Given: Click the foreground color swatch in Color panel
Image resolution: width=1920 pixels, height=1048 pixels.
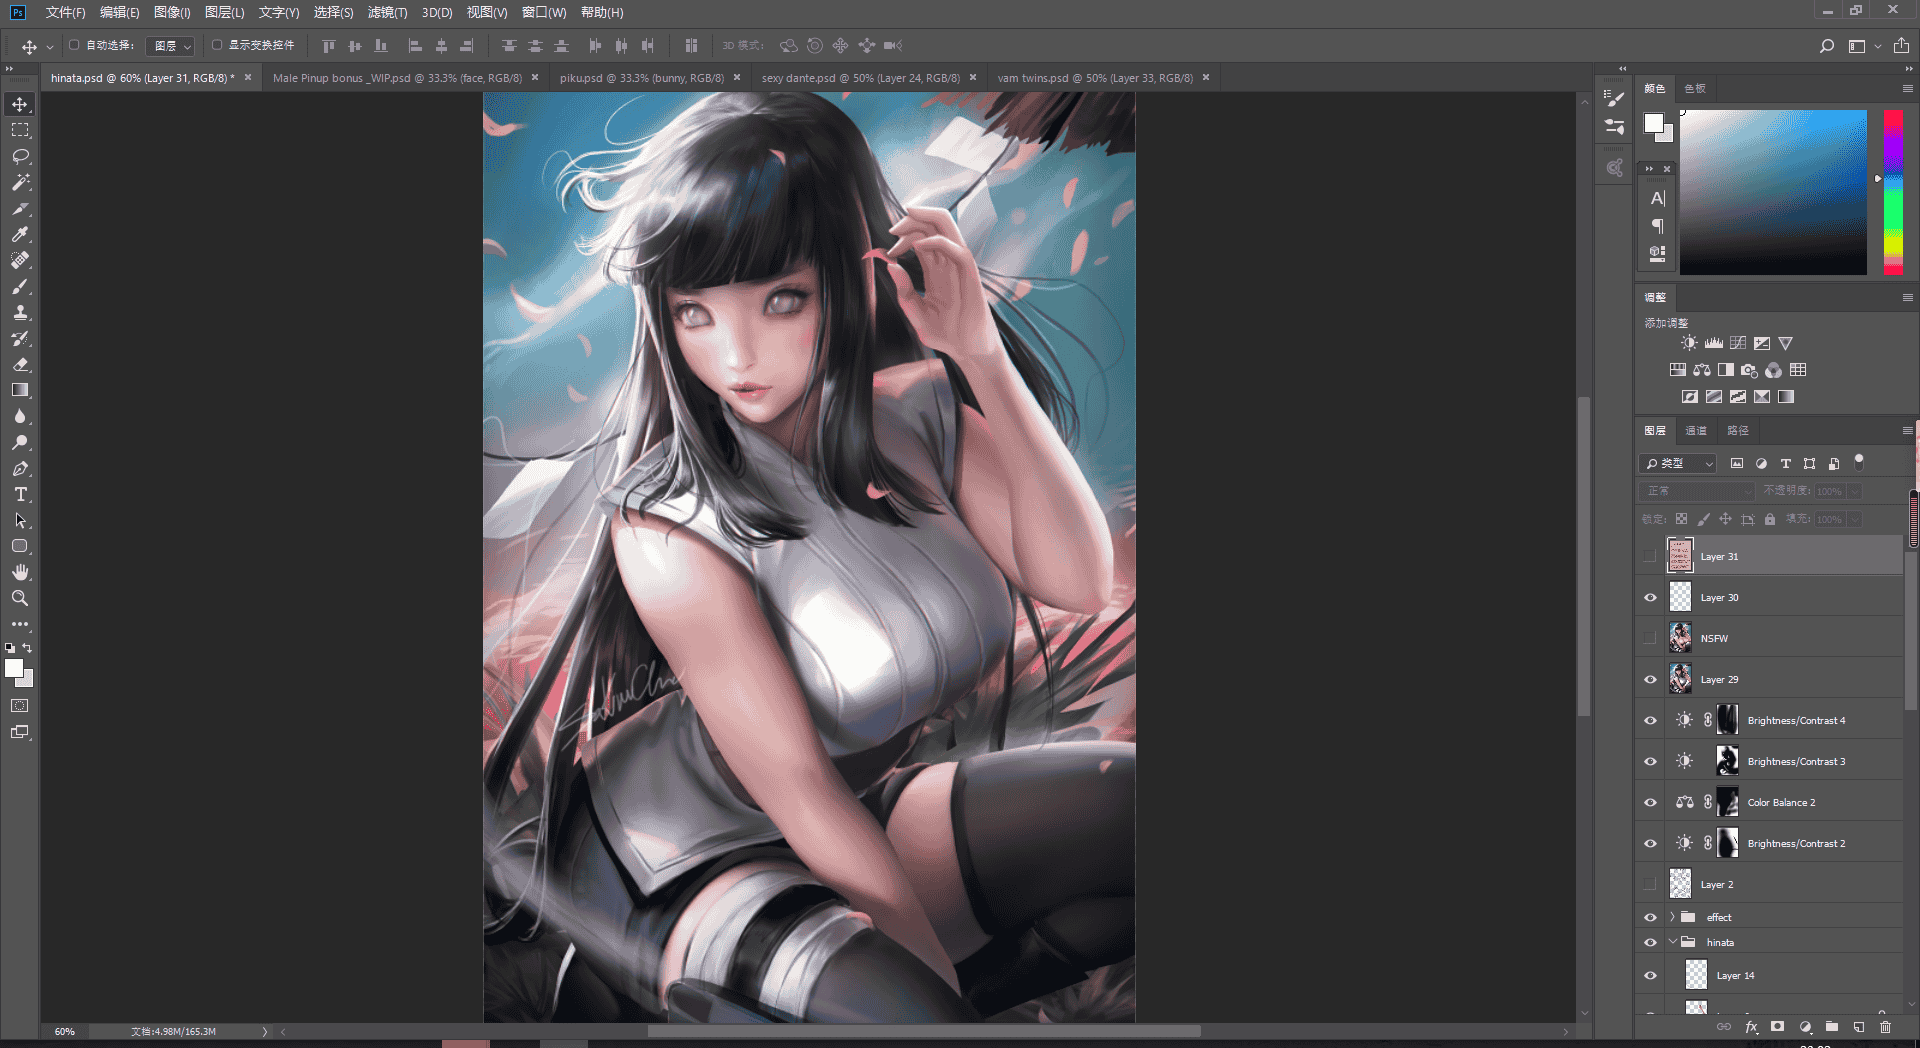Looking at the screenshot, I should 1653,123.
